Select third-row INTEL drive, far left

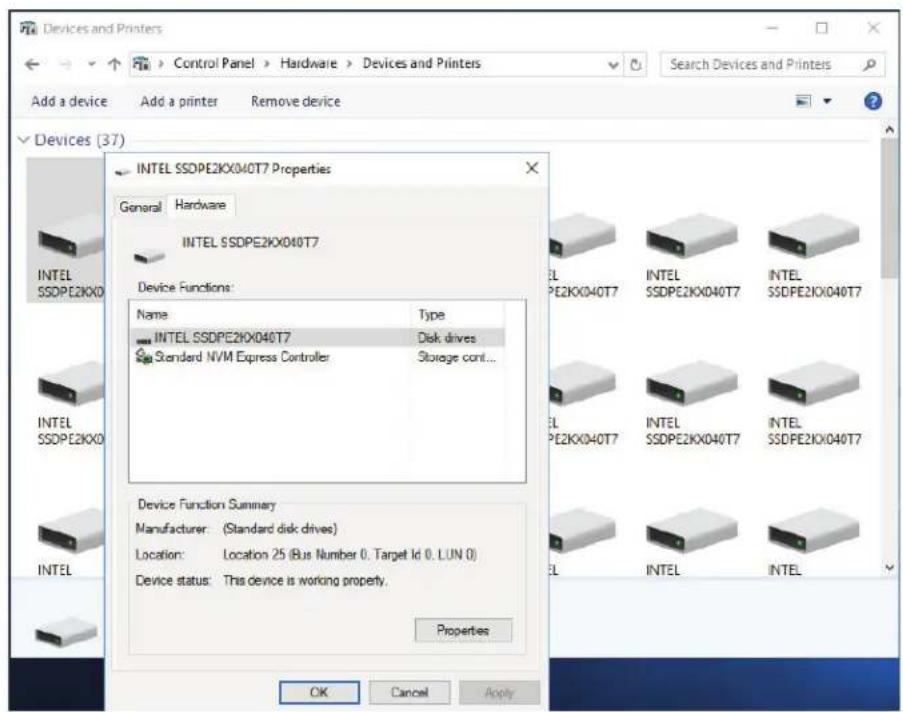pos(69,541)
